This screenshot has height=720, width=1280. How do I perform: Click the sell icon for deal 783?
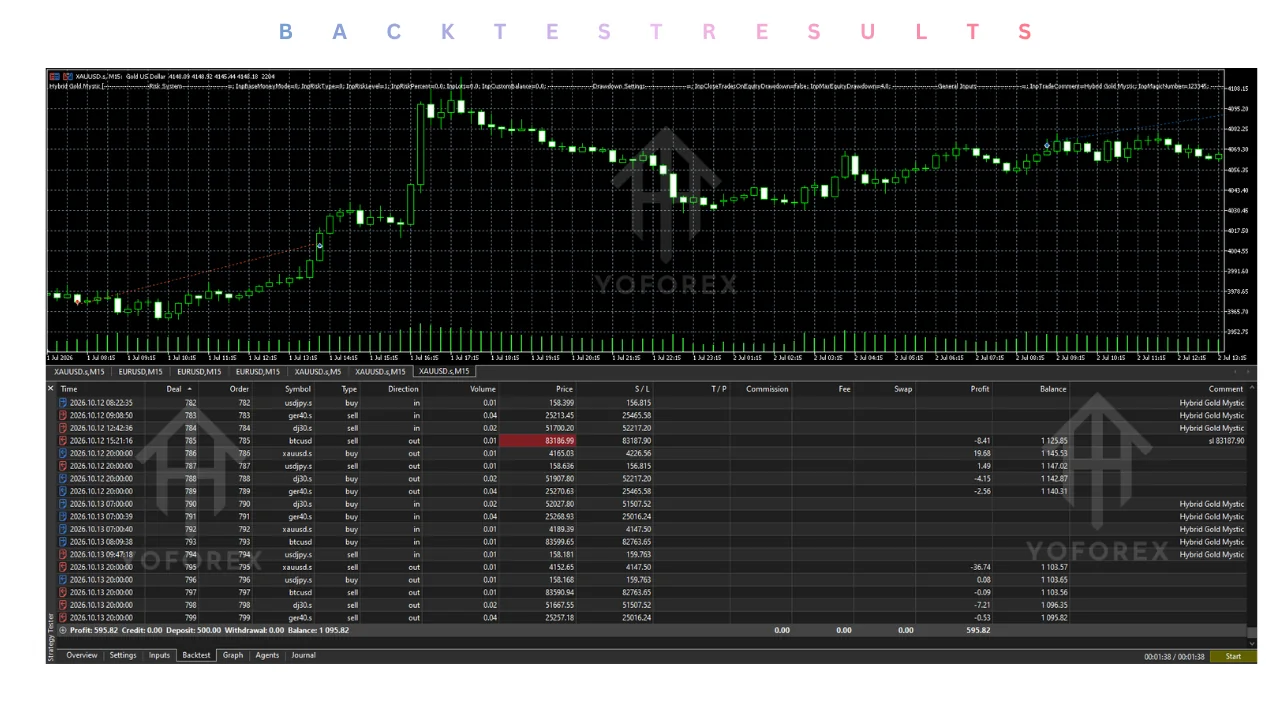pos(64,416)
